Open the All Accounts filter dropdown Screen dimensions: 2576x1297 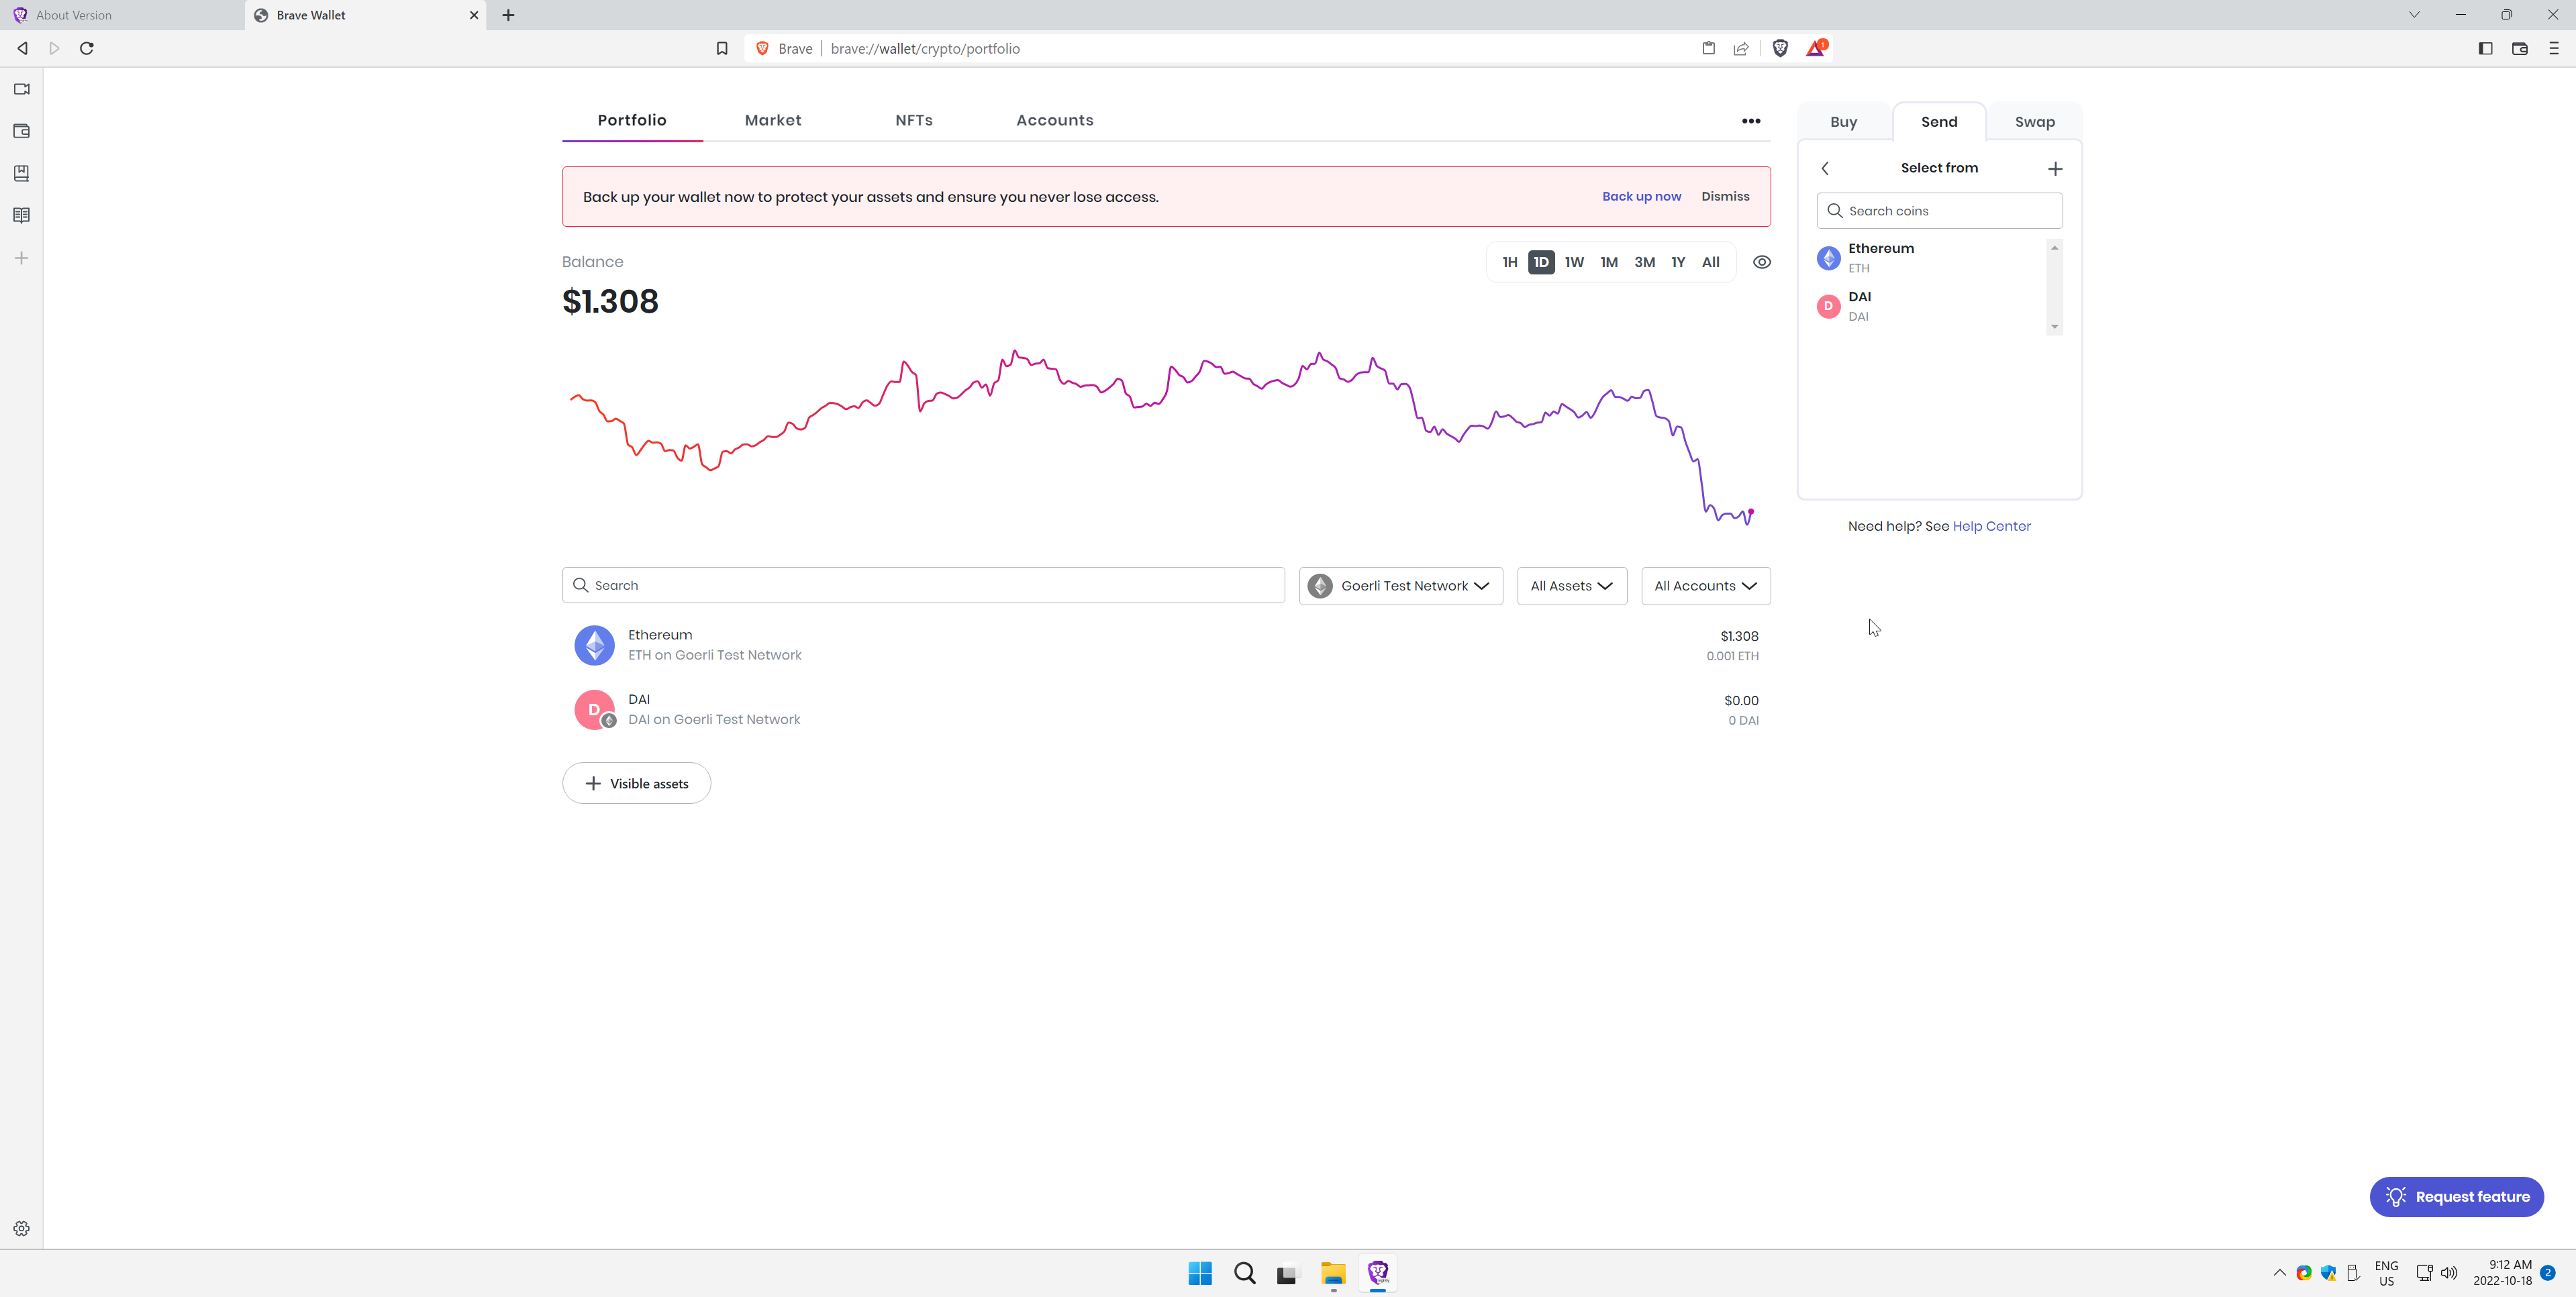[x=1705, y=586]
